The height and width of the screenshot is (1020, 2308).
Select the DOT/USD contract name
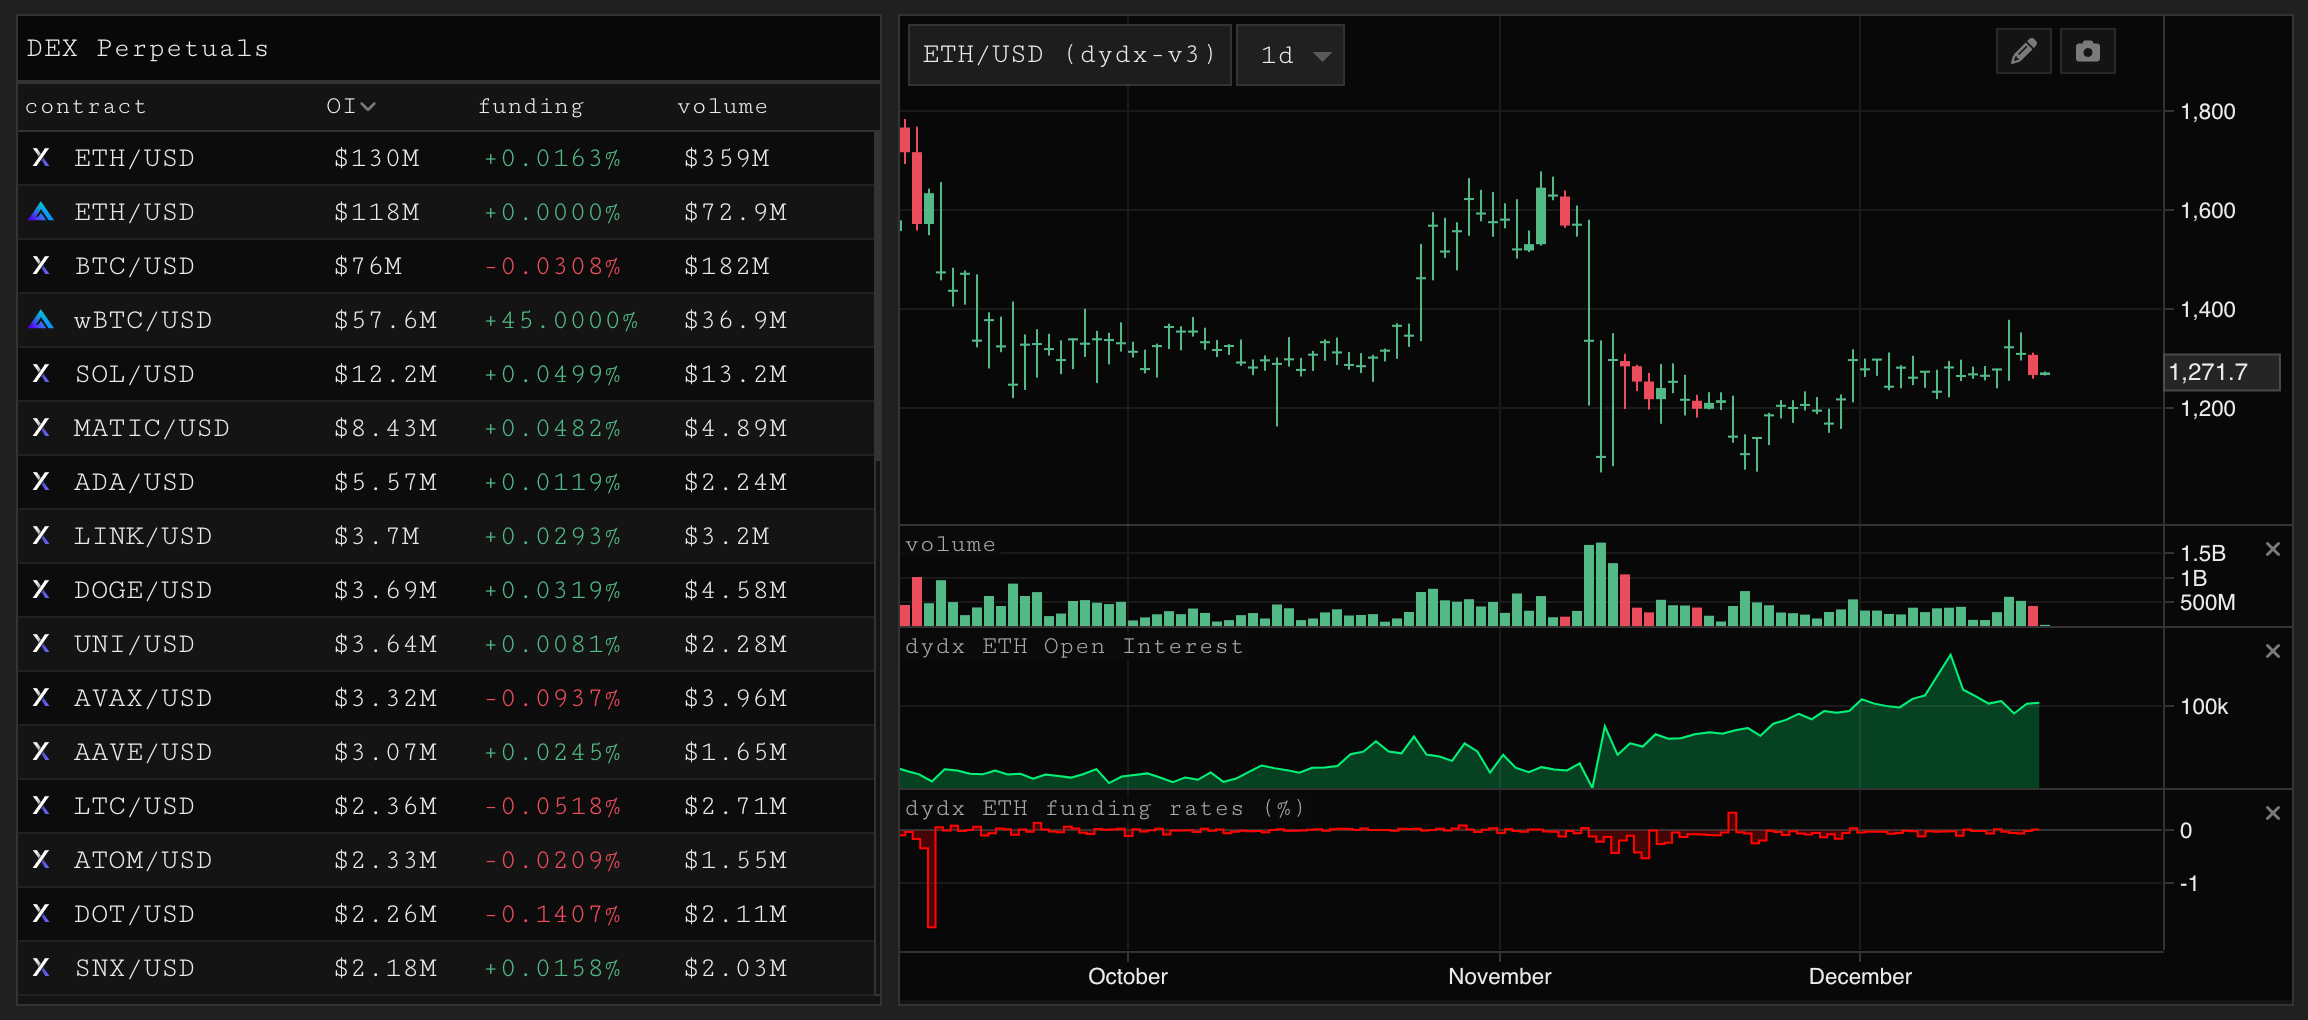click(134, 914)
